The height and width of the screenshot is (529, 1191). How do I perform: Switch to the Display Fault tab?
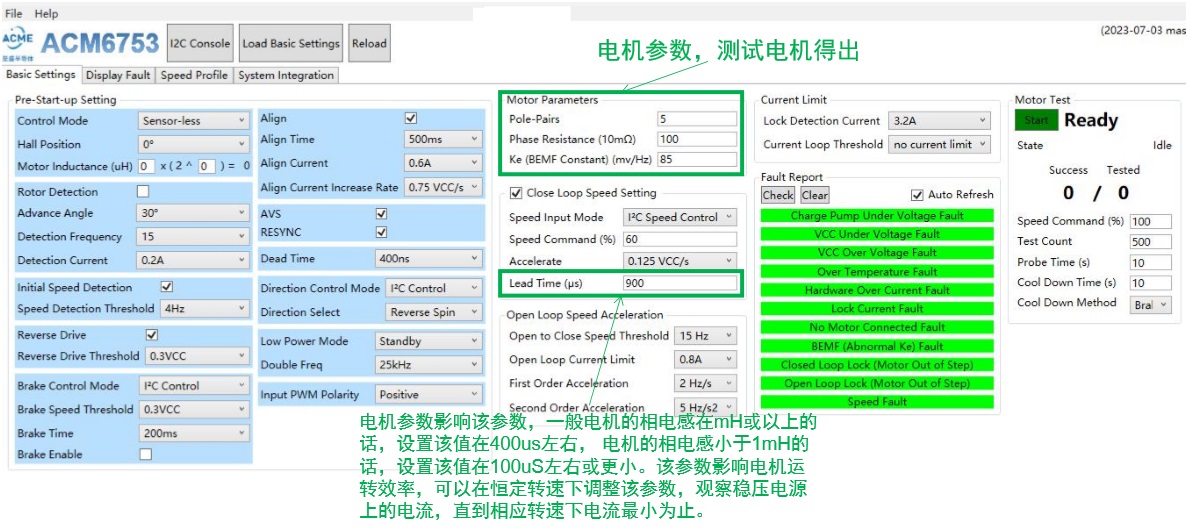coord(118,75)
